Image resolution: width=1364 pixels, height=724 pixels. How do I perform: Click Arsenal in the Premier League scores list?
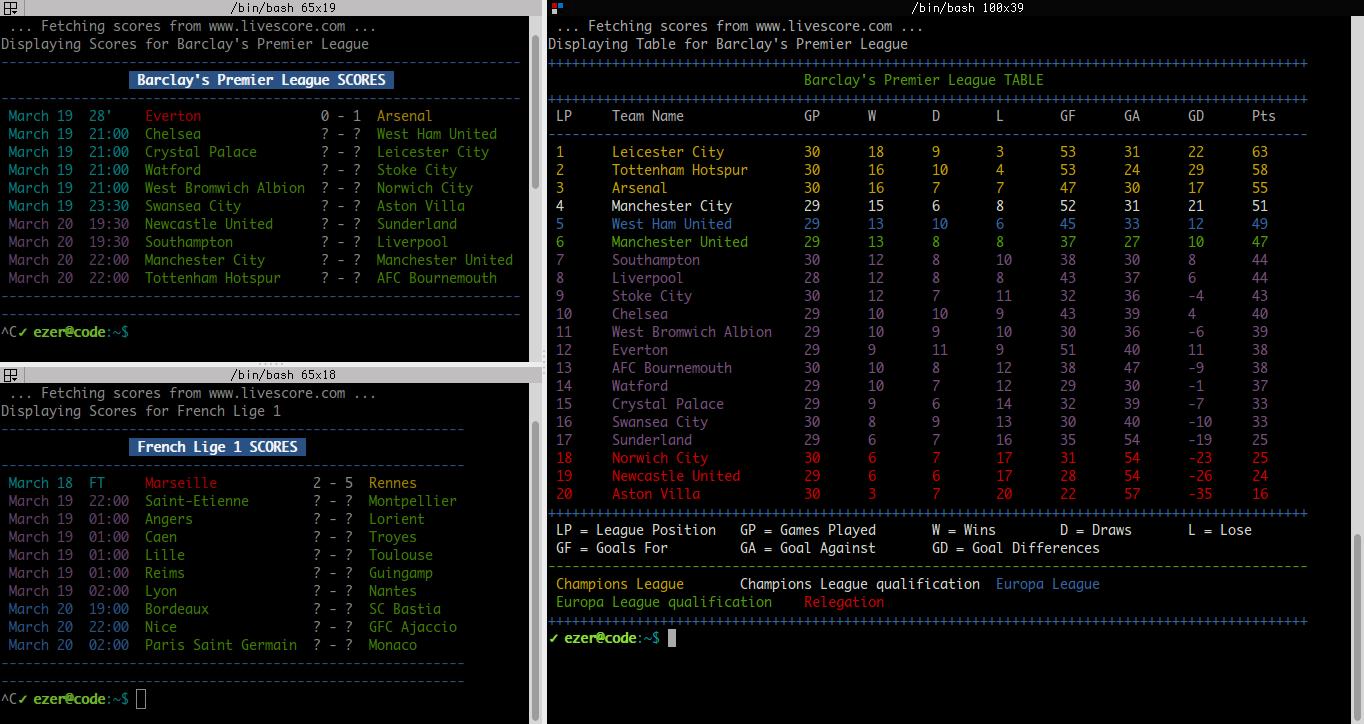(404, 116)
